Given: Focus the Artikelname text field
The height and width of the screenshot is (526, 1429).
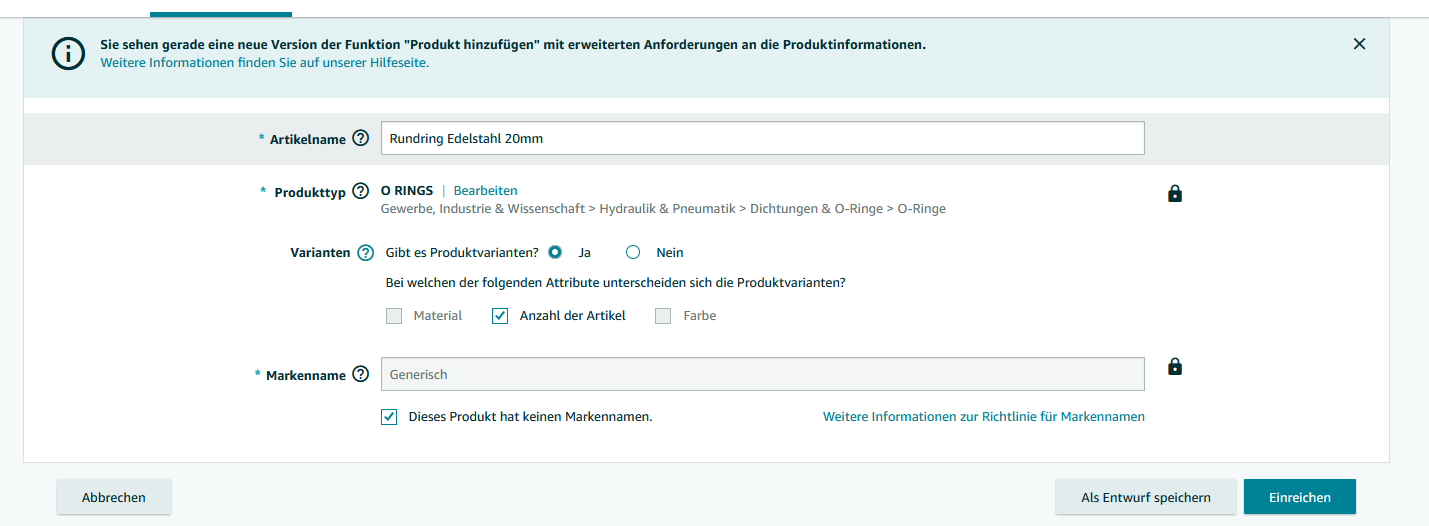Looking at the screenshot, I should [x=763, y=139].
